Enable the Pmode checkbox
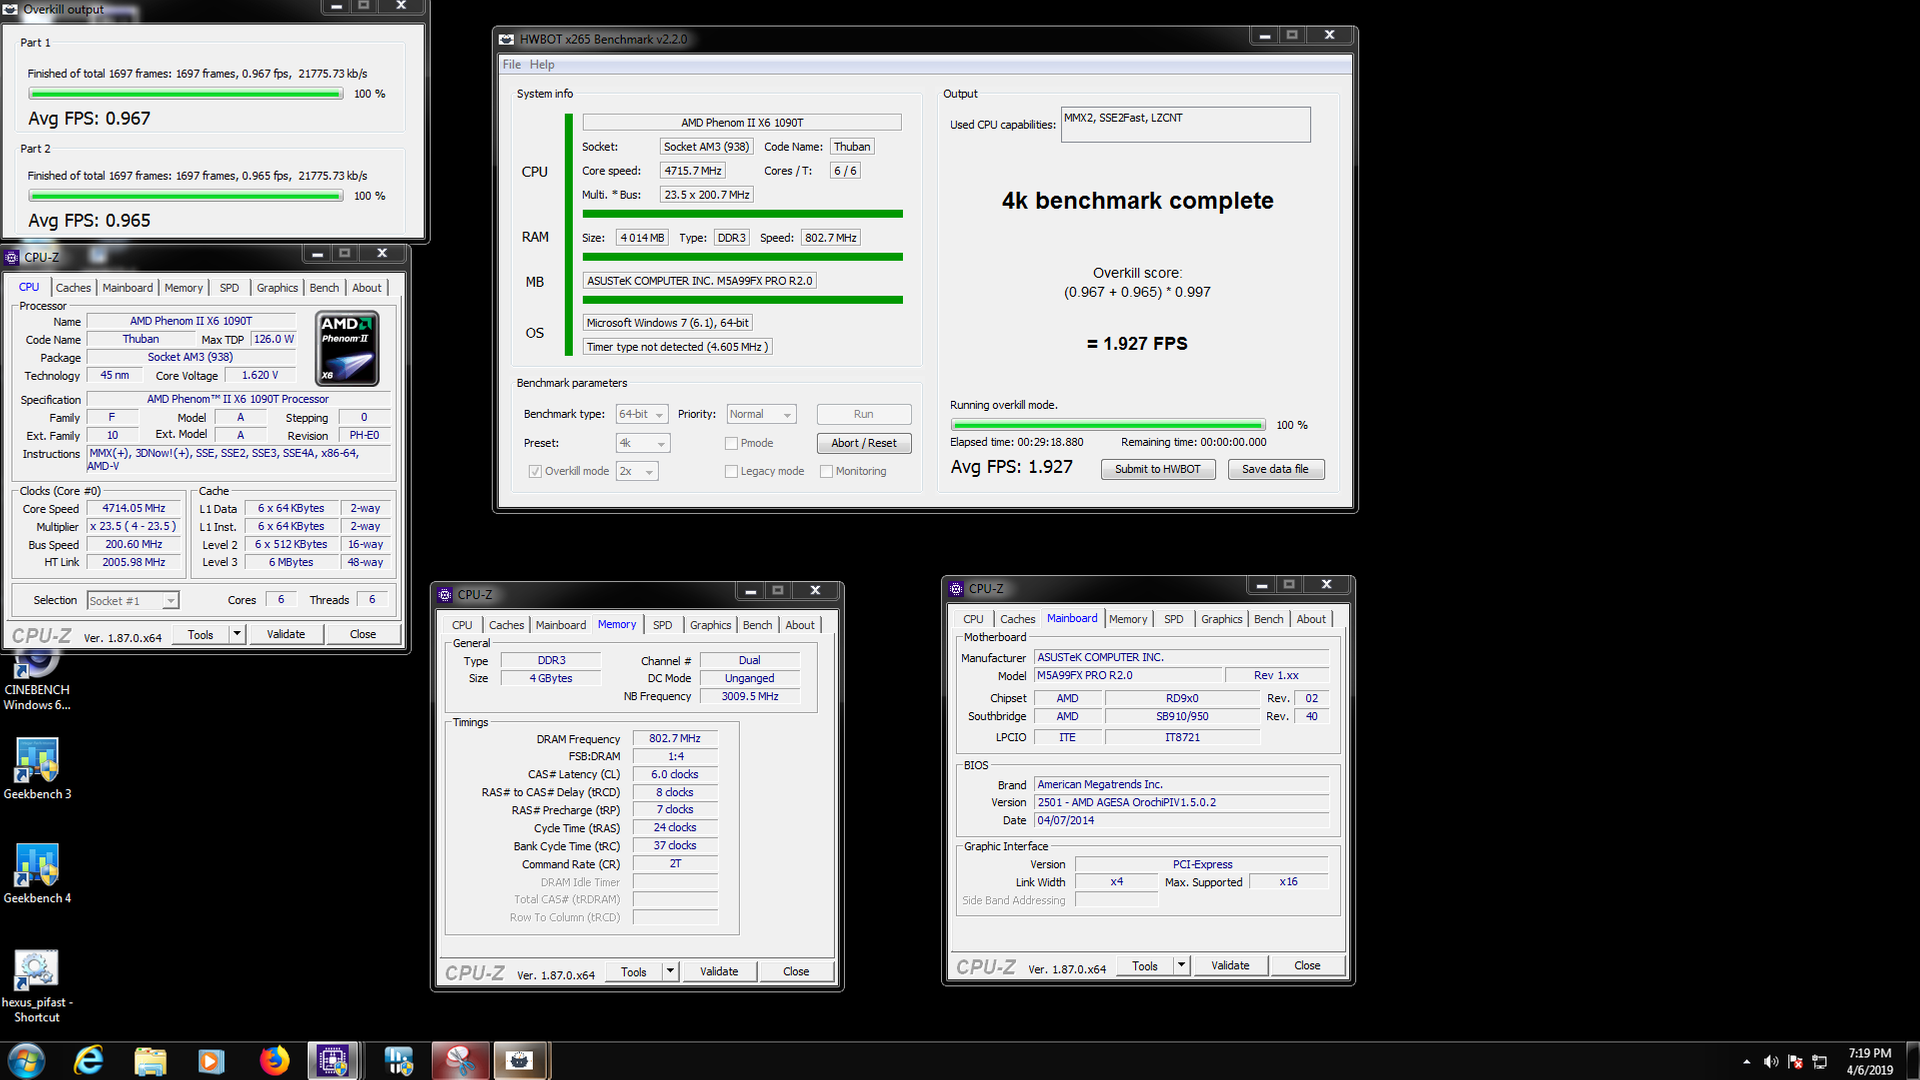Image resolution: width=1920 pixels, height=1080 pixels. tap(731, 443)
